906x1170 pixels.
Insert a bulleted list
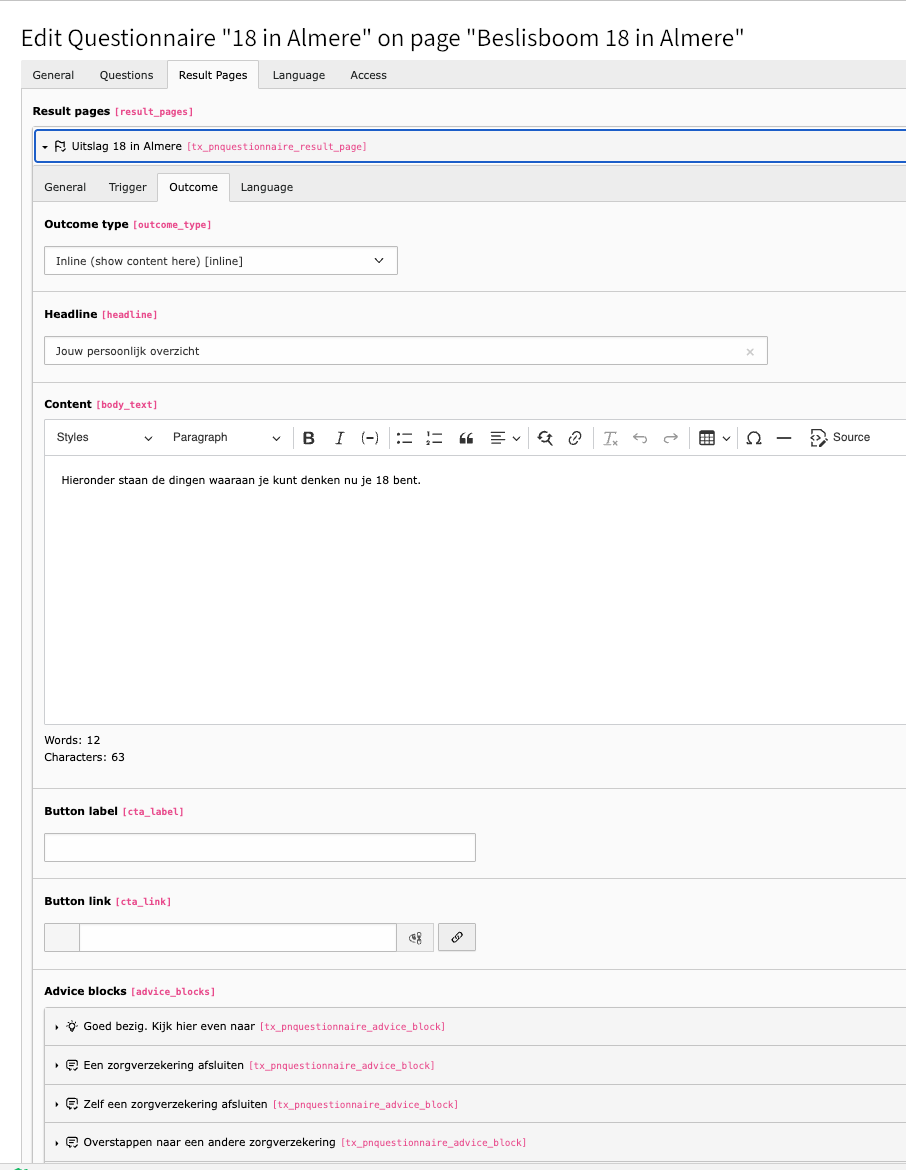tap(404, 438)
